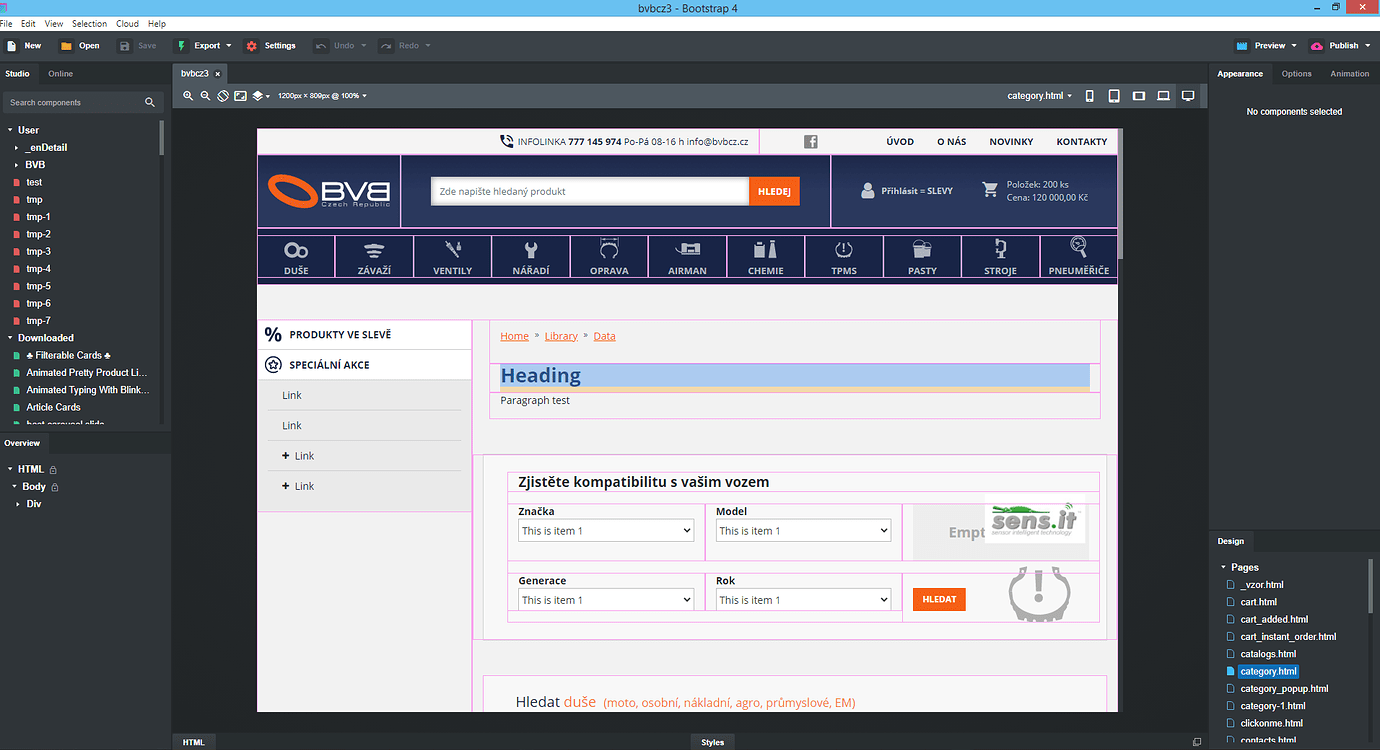Expand the Div node in Overview
This screenshot has width=1380, height=750.
click(x=18, y=504)
